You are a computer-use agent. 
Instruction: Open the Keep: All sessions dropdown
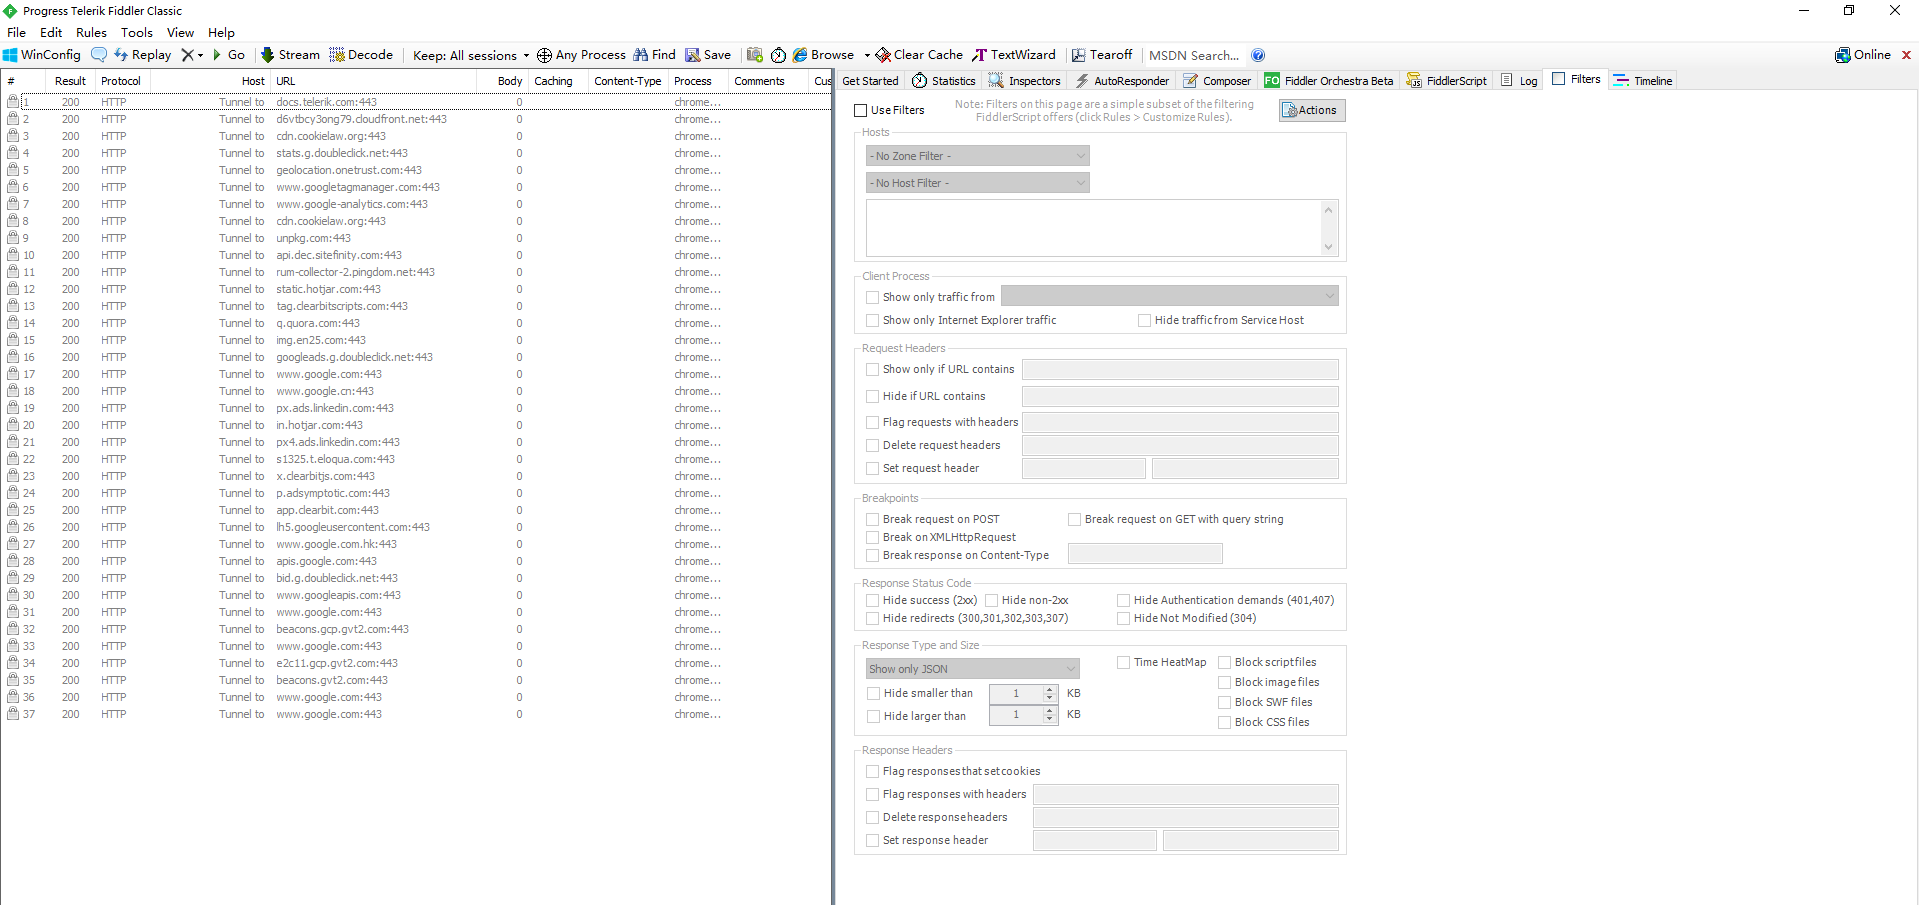click(x=471, y=55)
